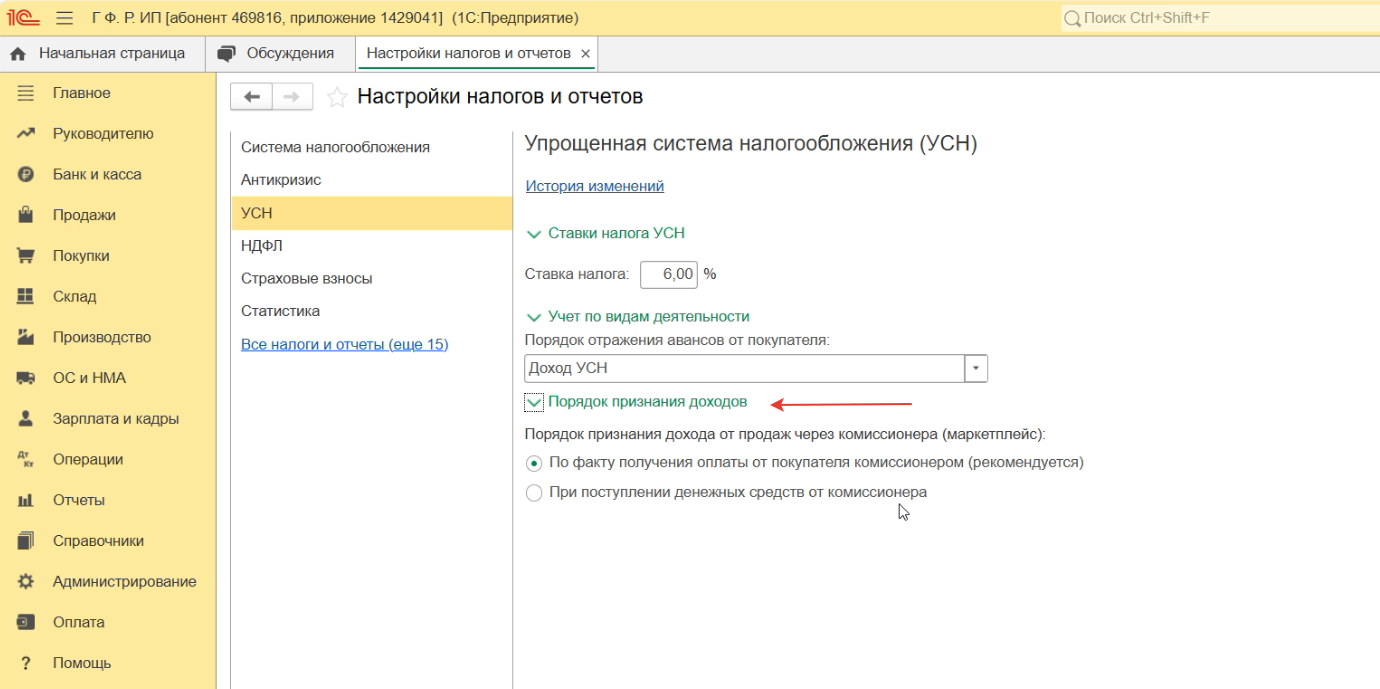The image size is (1380, 689).
Task: Click the 1C logo icon
Action: tap(24, 18)
